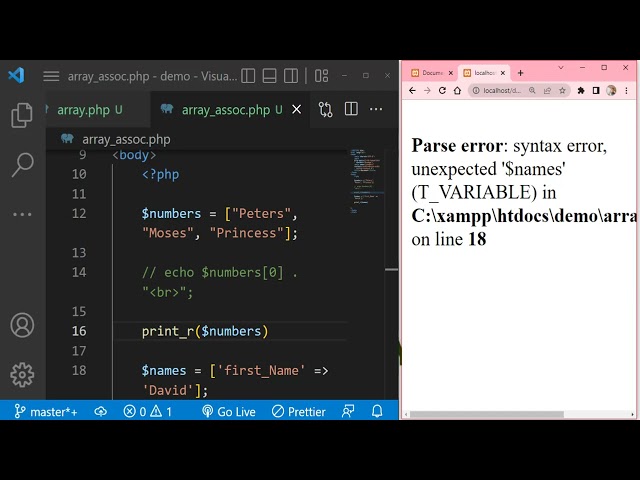Click array_assoc.php in the breadcrumb
This screenshot has width=640, height=480.
click(x=126, y=140)
